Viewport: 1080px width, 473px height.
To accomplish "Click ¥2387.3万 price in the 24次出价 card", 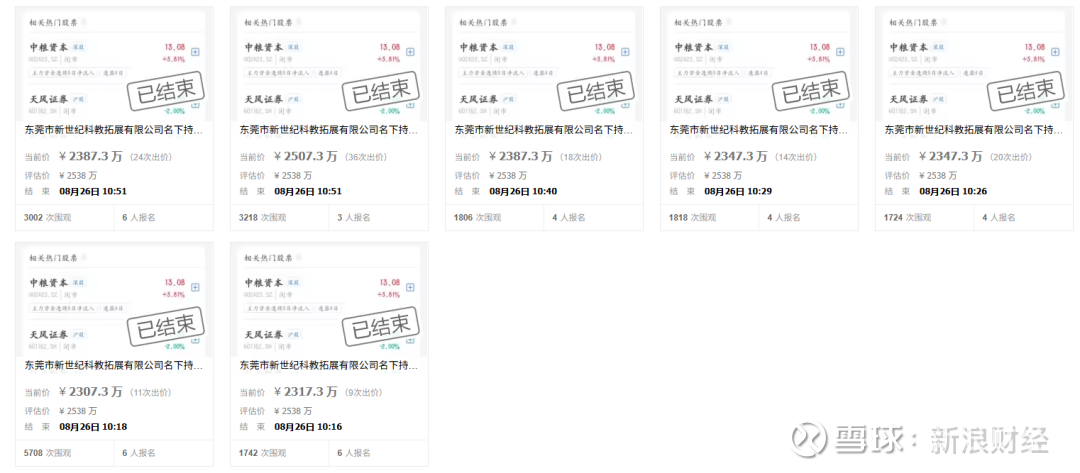I will [x=91, y=157].
